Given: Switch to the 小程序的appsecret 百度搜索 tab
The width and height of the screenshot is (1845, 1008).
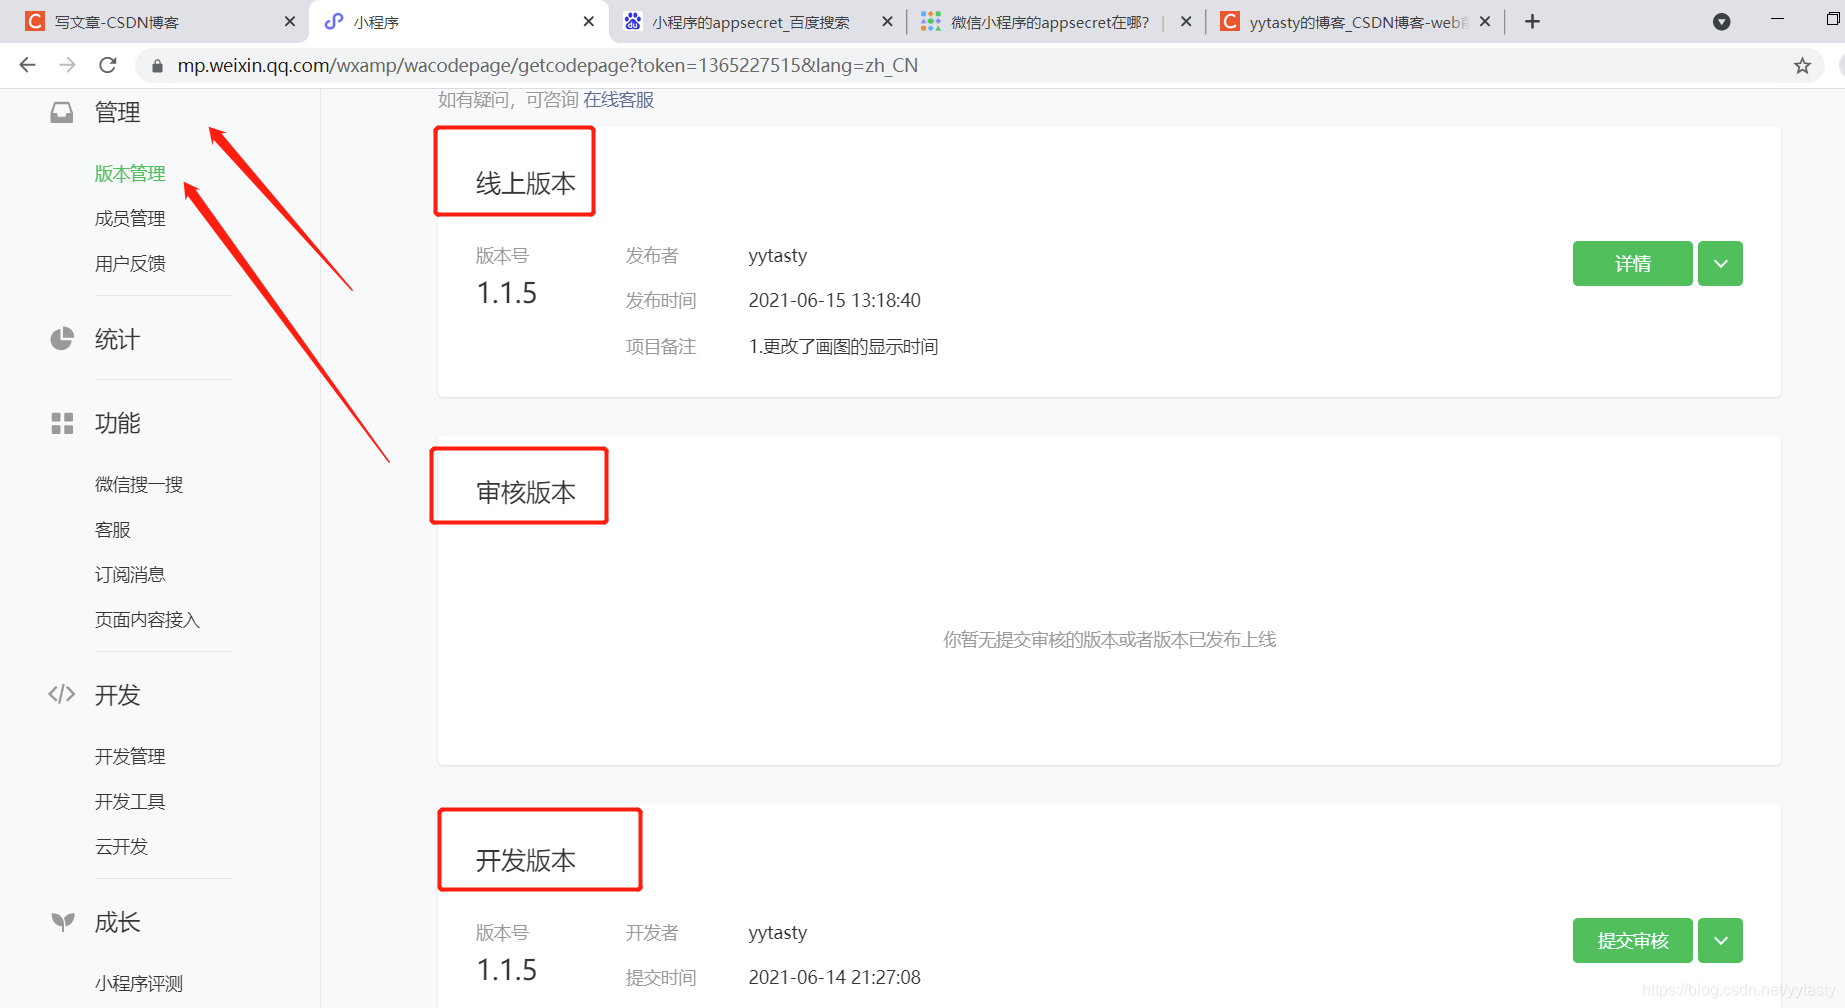Looking at the screenshot, I should click(x=757, y=21).
